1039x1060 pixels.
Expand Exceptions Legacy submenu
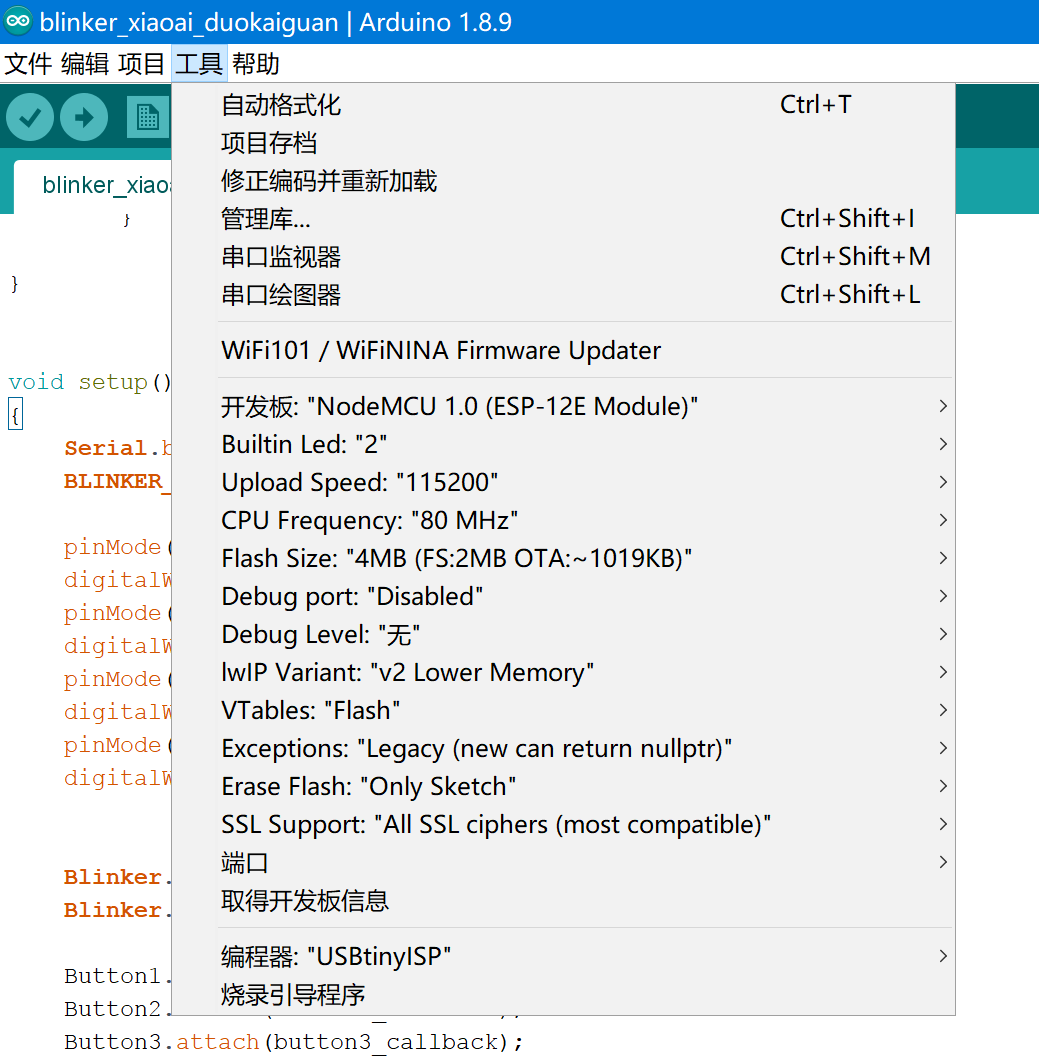563,748
